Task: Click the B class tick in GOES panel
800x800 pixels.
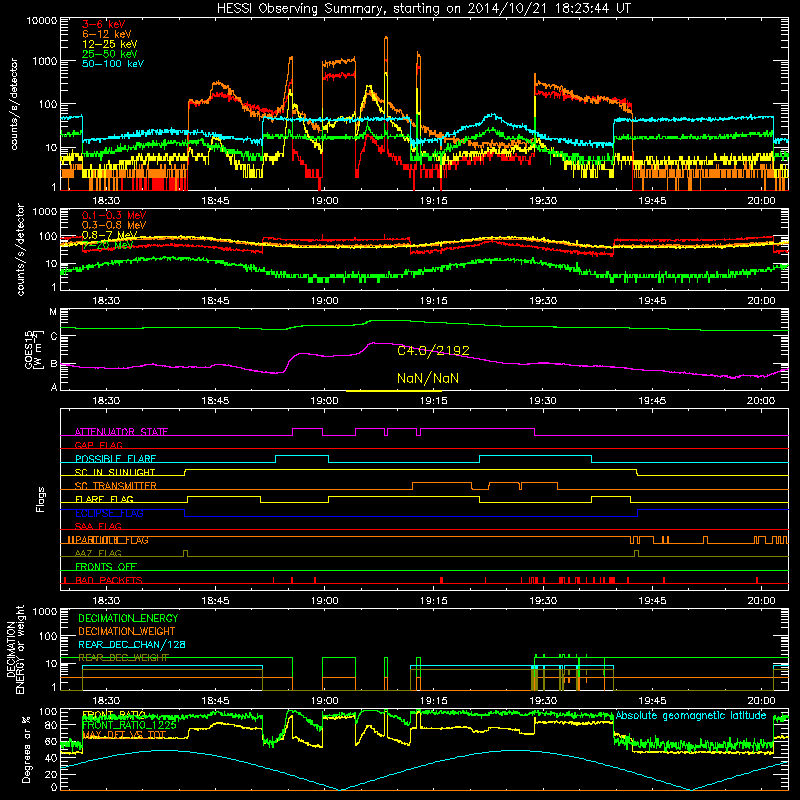Action: (x=53, y=364)
